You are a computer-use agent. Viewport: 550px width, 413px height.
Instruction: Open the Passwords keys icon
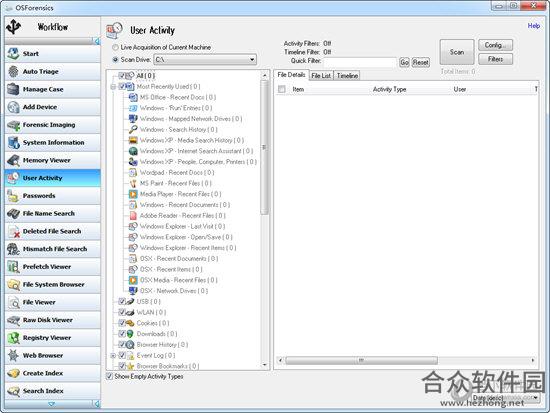tap(13, 195)
